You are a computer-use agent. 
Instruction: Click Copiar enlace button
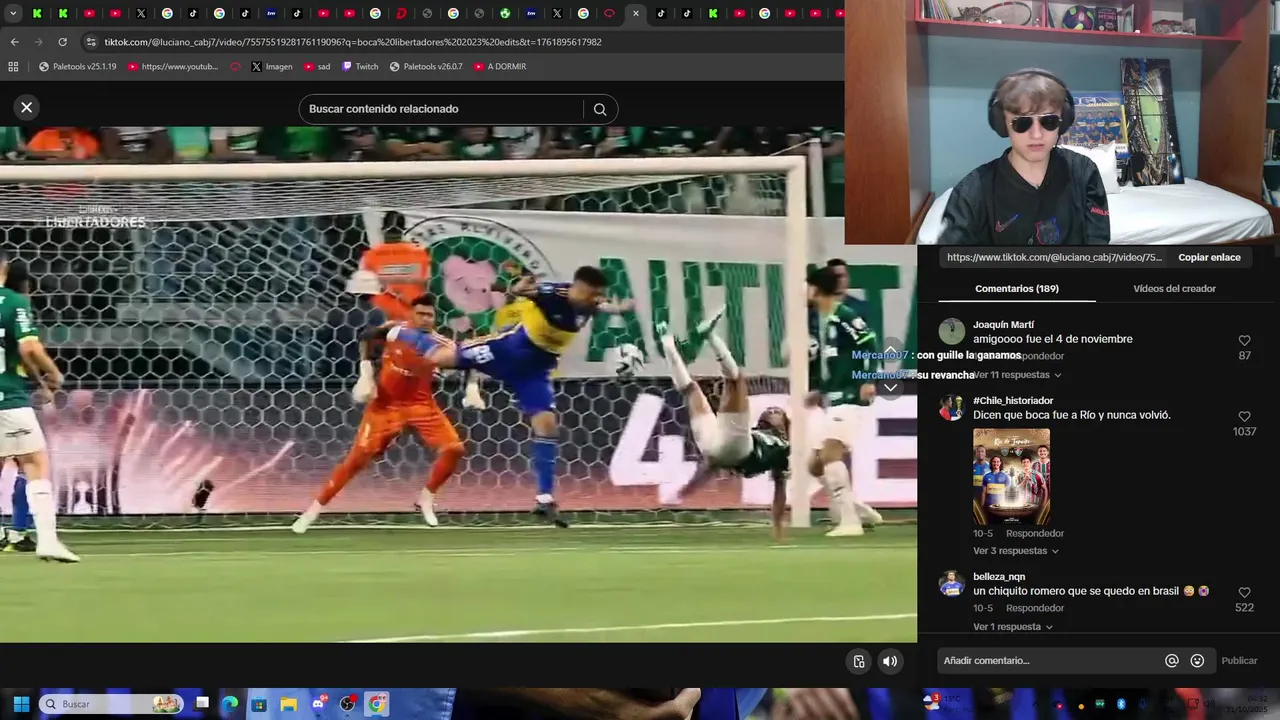[1209, 257]
